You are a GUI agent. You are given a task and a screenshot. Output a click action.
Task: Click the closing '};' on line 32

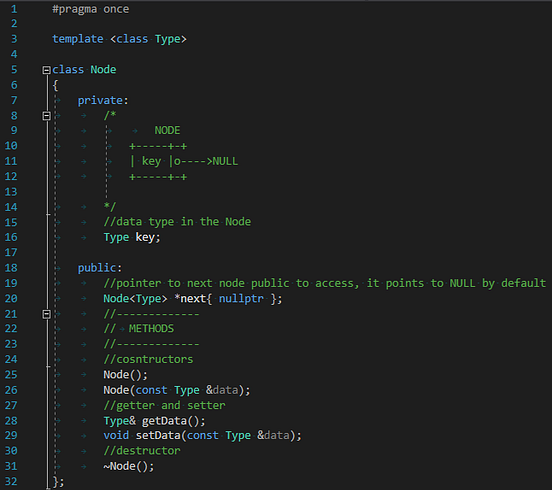pyautogui.click(x=58, y=482)
